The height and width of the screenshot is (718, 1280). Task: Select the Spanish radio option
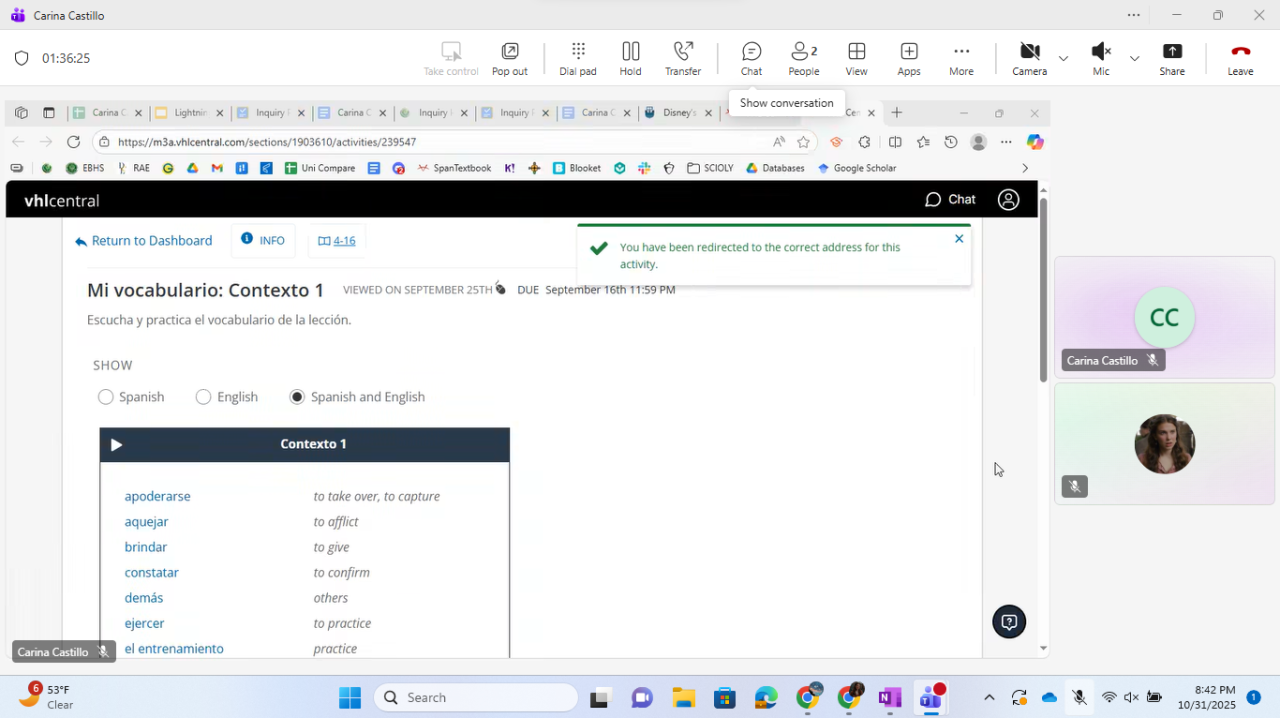click(x=105, y=397)
